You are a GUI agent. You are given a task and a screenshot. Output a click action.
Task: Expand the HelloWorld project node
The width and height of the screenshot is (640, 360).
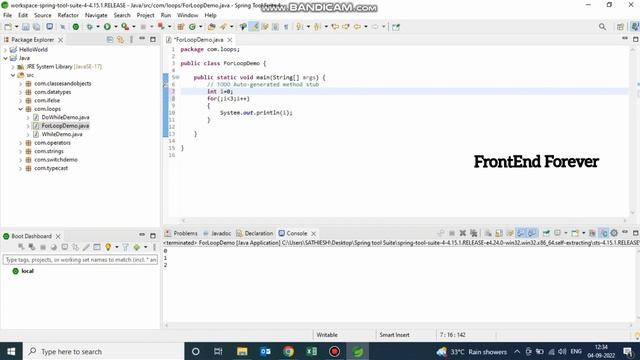point(5,50)
